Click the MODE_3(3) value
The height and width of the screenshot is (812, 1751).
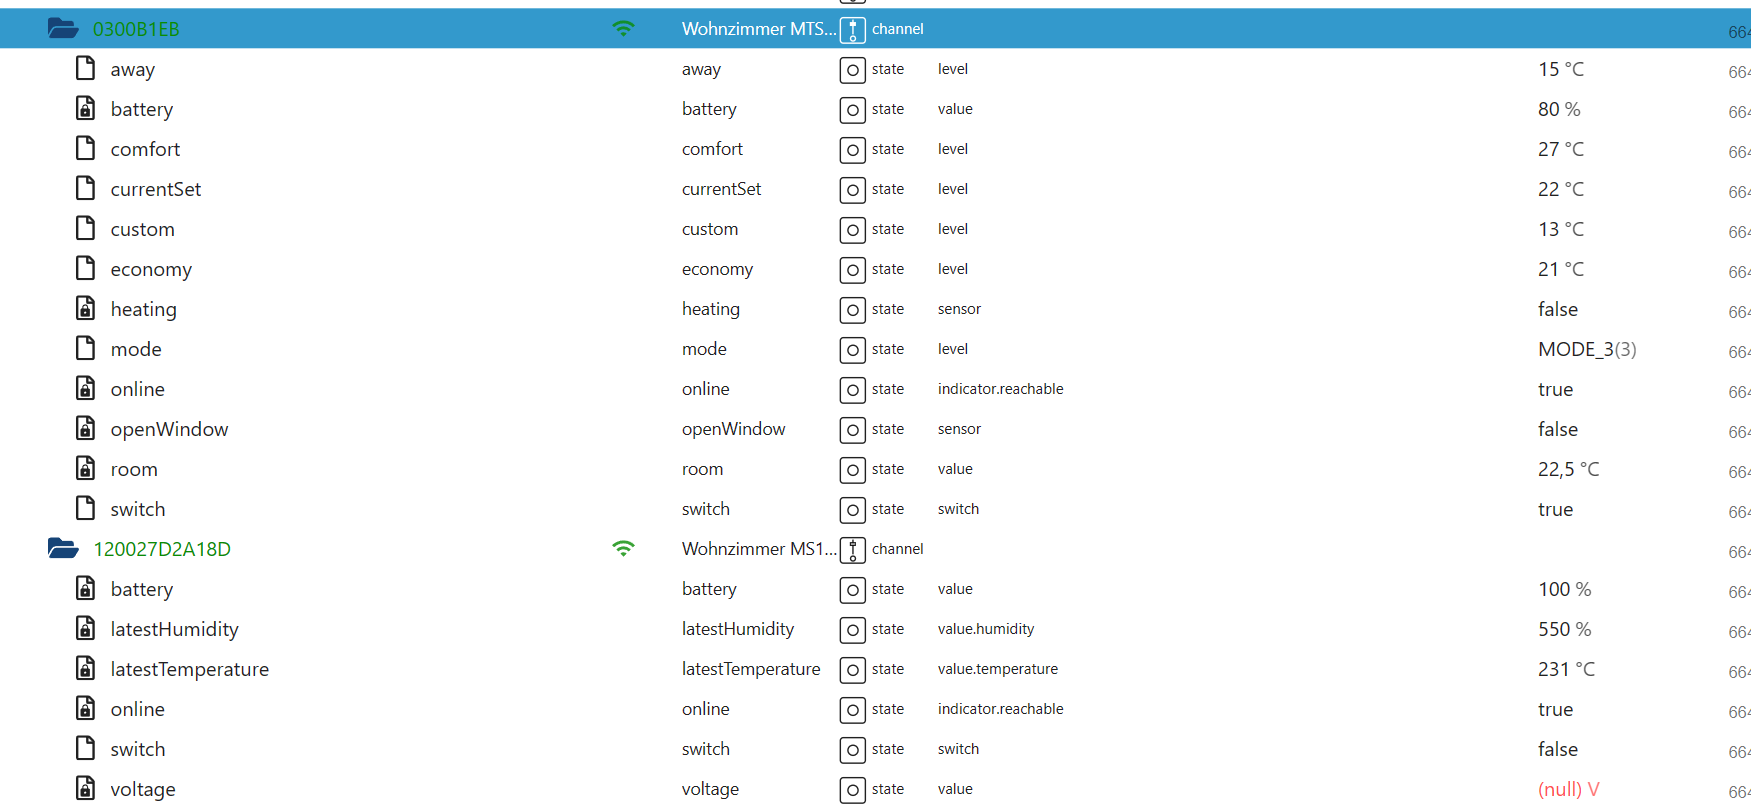pyautogui.click(x=1586, y=349)
